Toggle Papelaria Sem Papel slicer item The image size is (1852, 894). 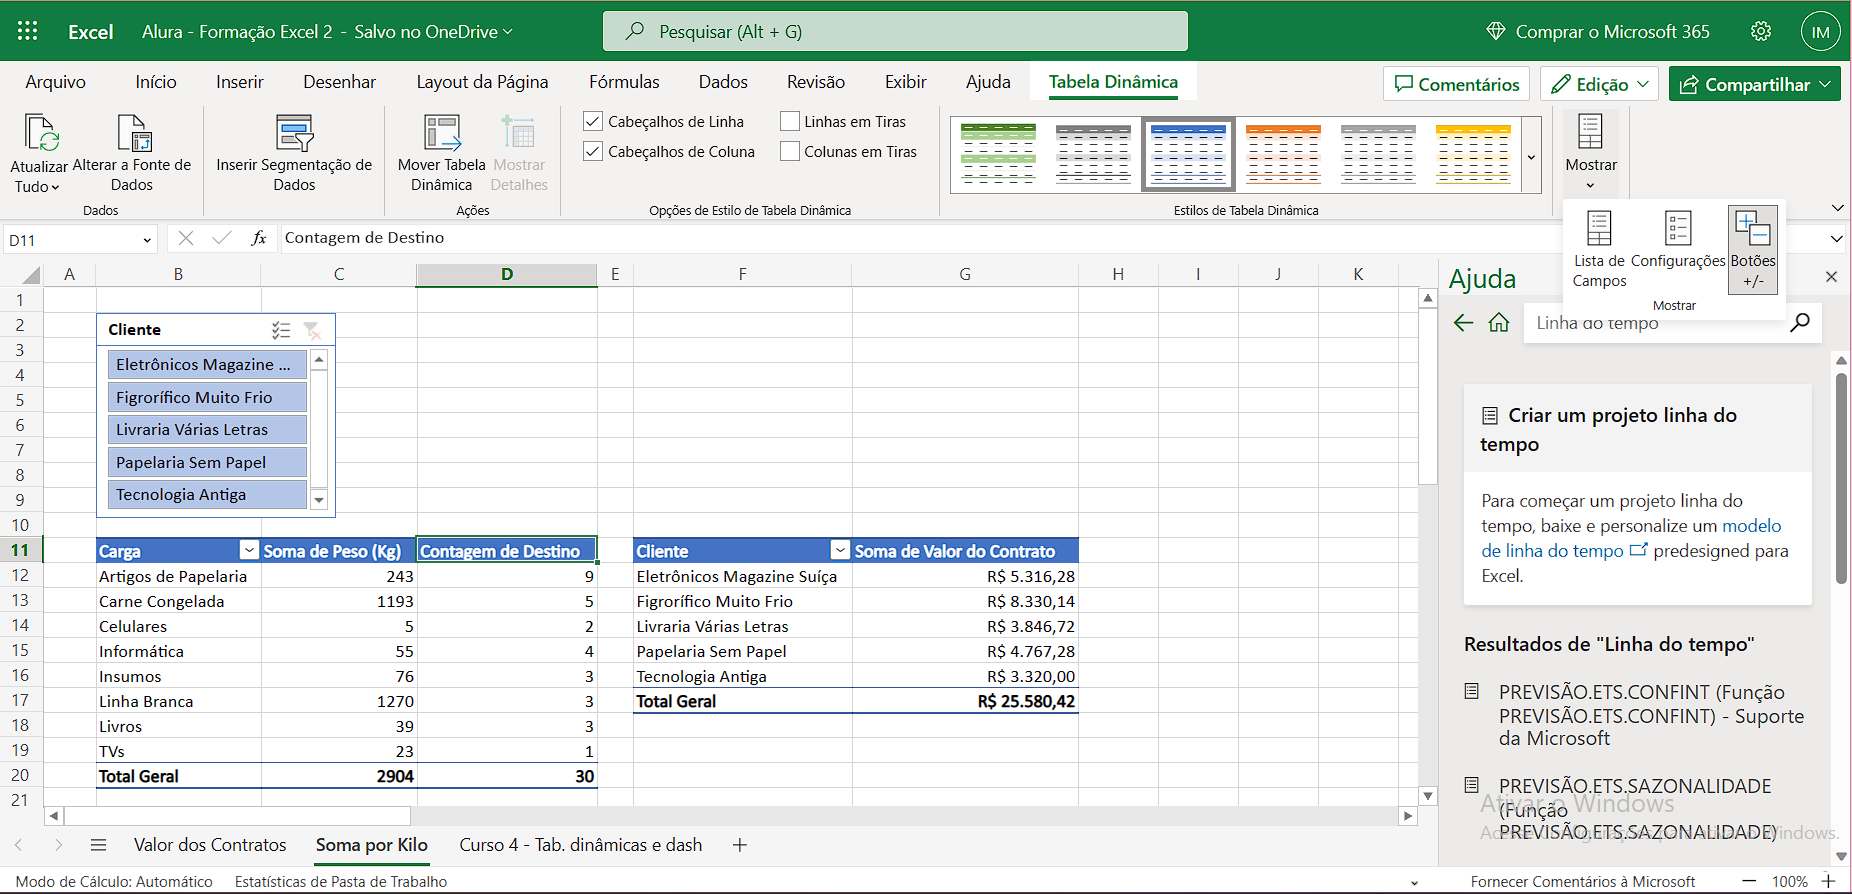[207, 462]
